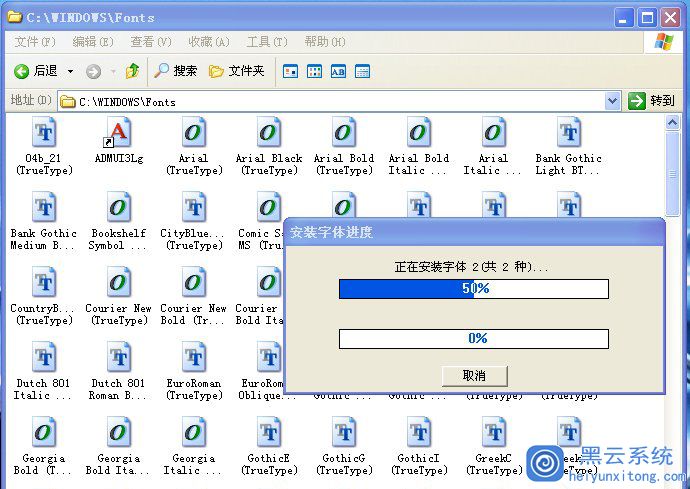Select the Bank Gothic Medium font icon

click(44, 207)
